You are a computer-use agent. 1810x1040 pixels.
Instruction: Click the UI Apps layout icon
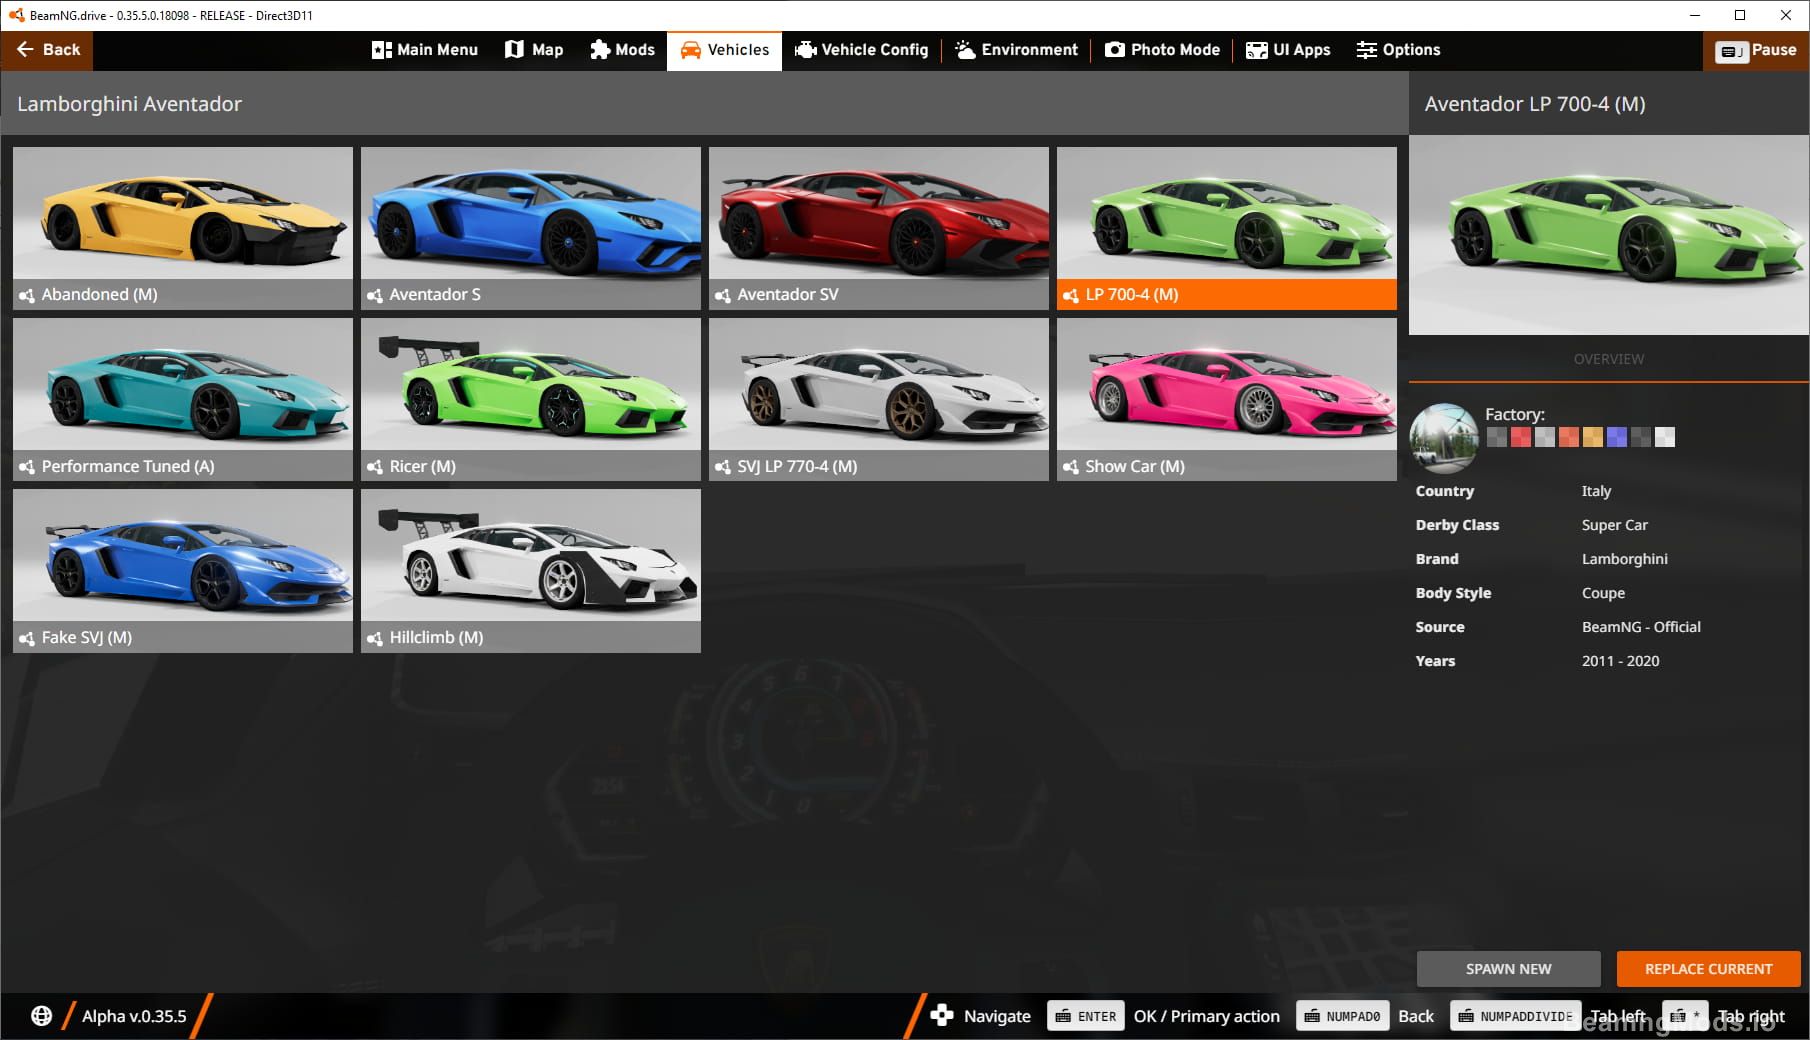click(x=1257, y=50)
